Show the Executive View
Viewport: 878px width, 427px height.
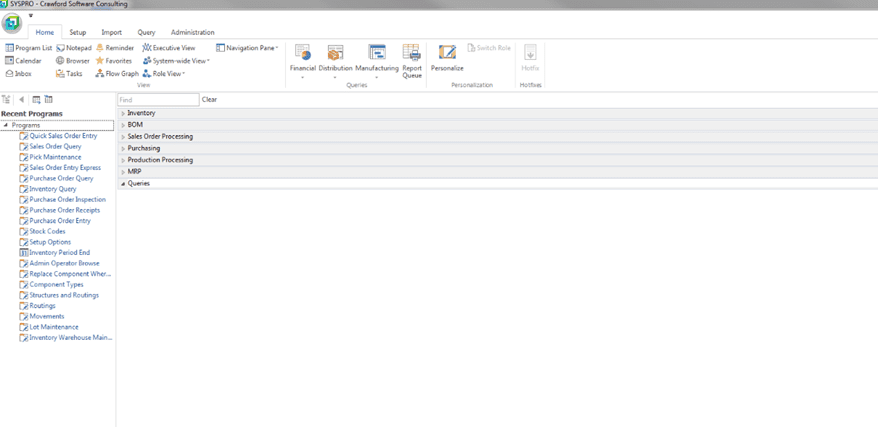(169, 48)
